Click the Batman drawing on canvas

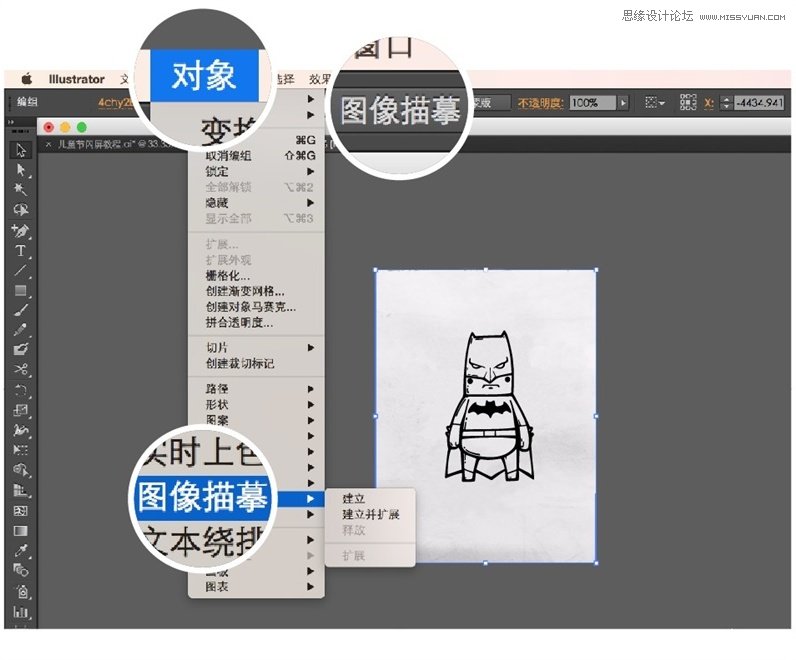pos(489,406)
